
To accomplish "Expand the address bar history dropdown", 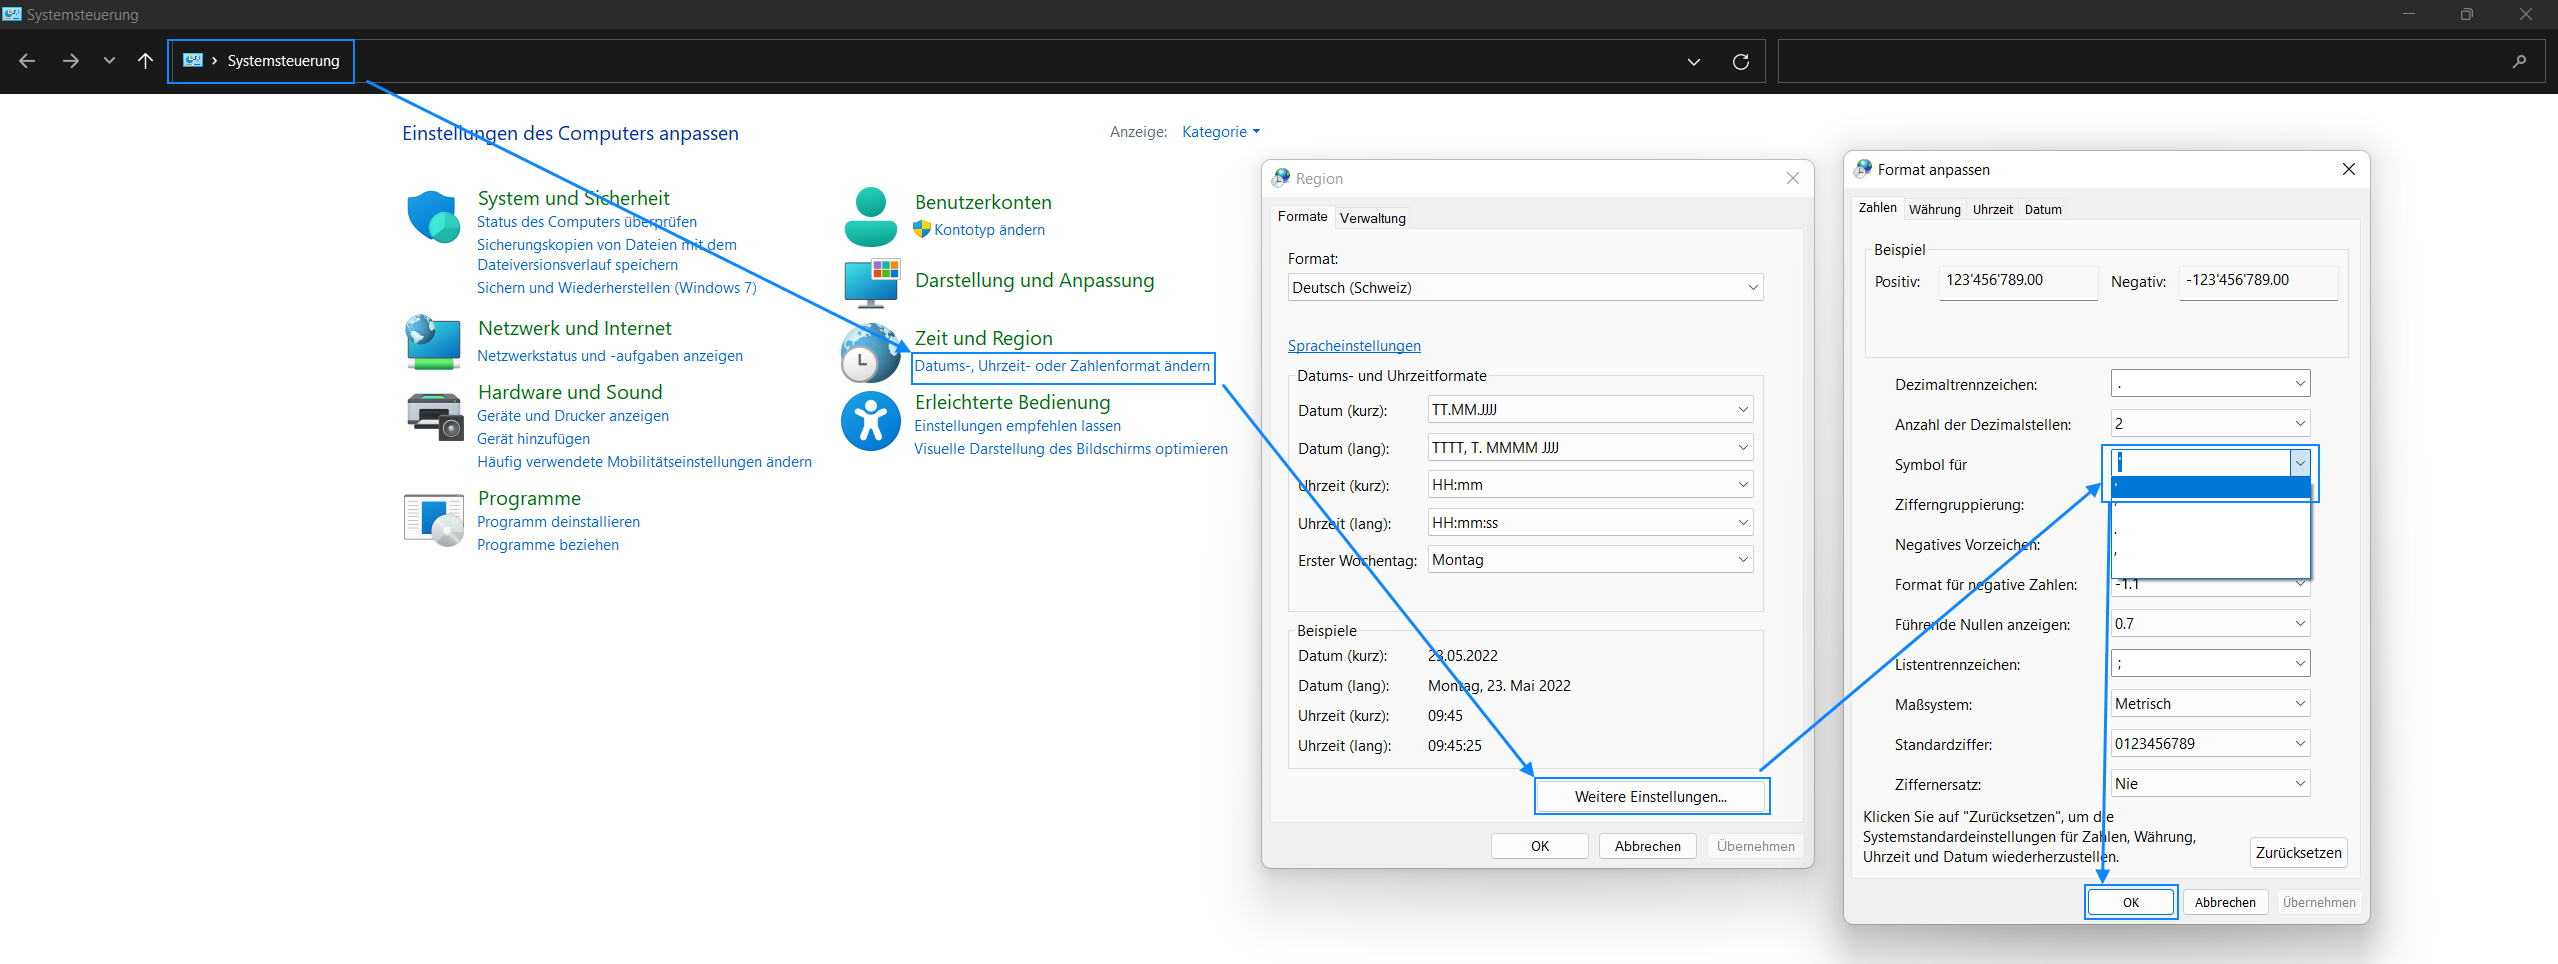I will click(x=1694, y=61).
